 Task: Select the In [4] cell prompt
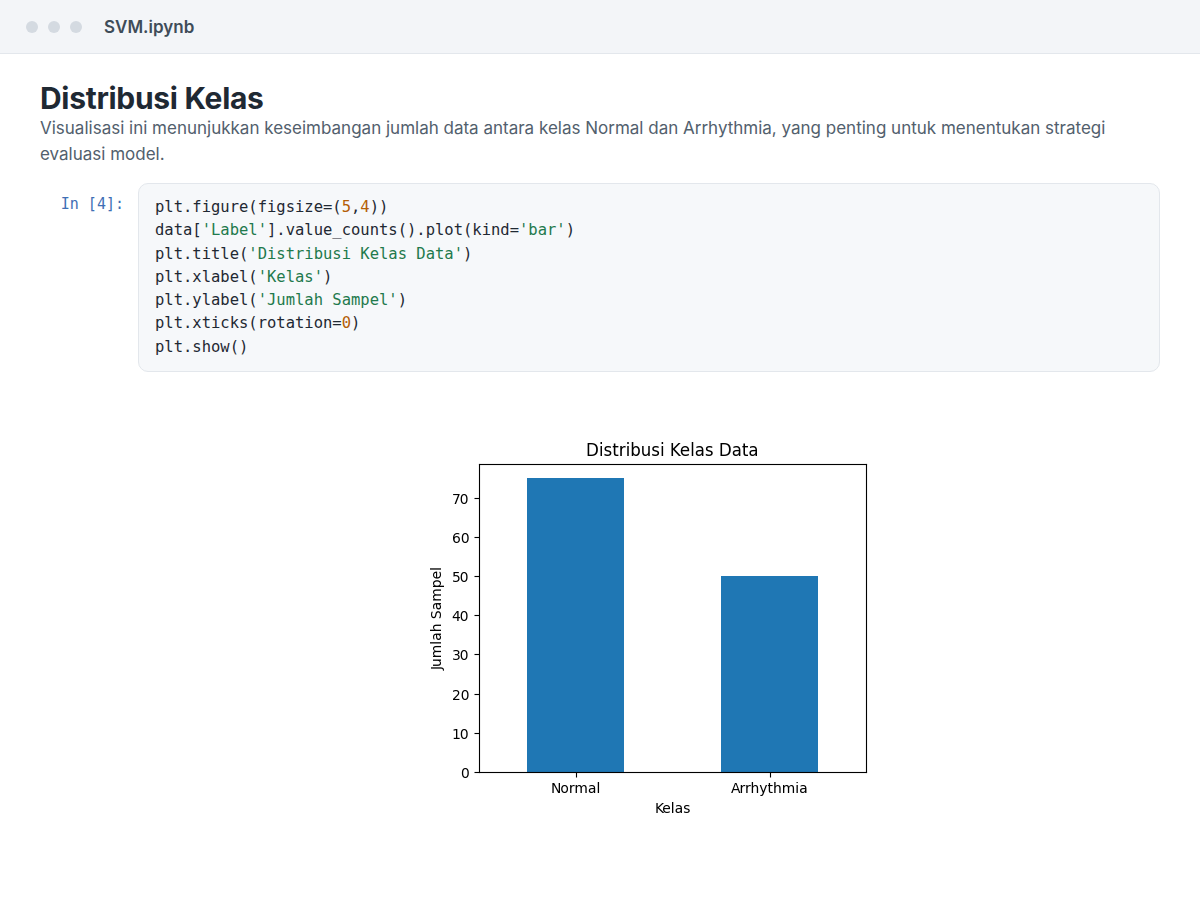click(92, 204)
